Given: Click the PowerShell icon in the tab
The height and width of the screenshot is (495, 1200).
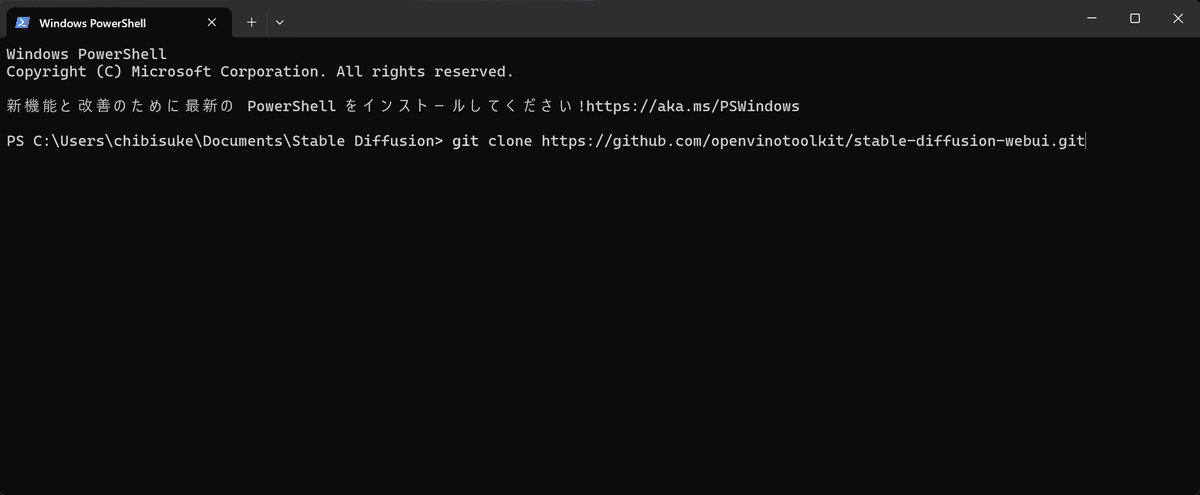Looking at the screenshot, I should coord(22,22).
